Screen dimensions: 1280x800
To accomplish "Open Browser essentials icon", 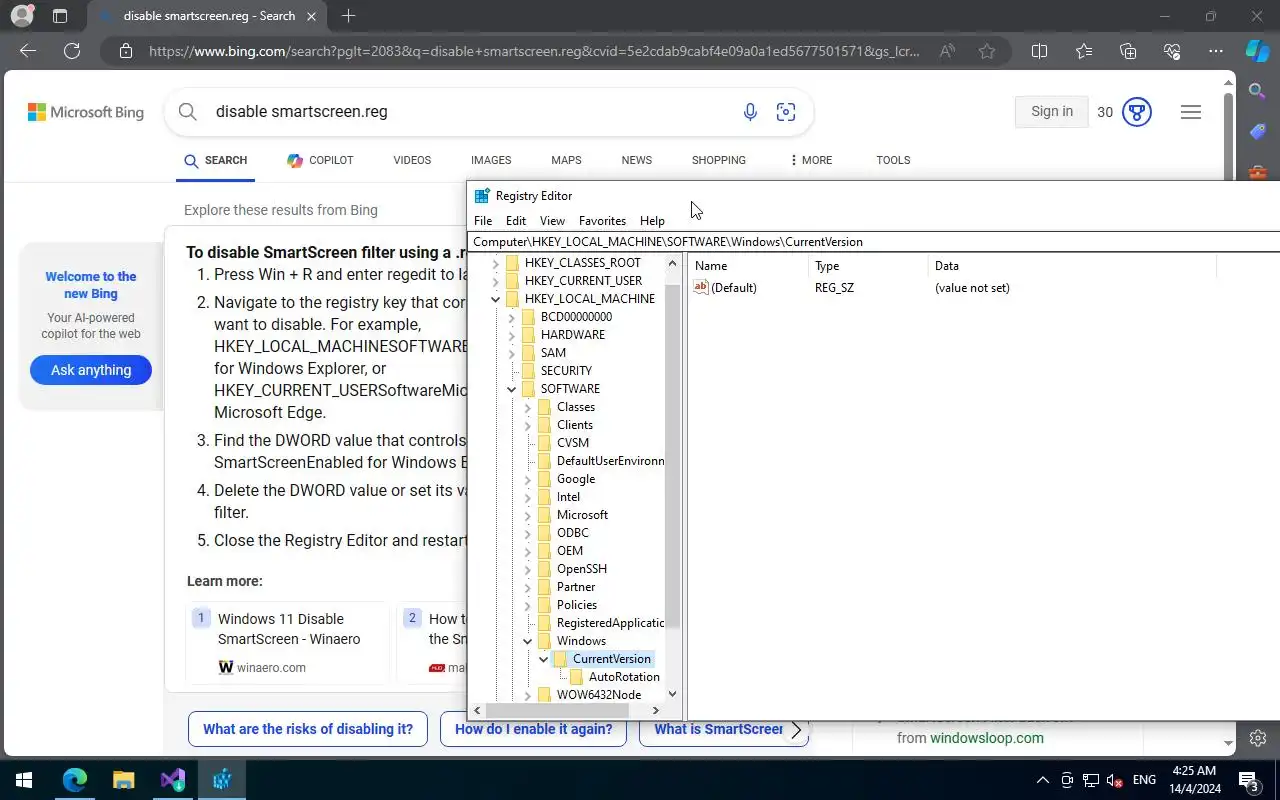I will point(1172,51).
